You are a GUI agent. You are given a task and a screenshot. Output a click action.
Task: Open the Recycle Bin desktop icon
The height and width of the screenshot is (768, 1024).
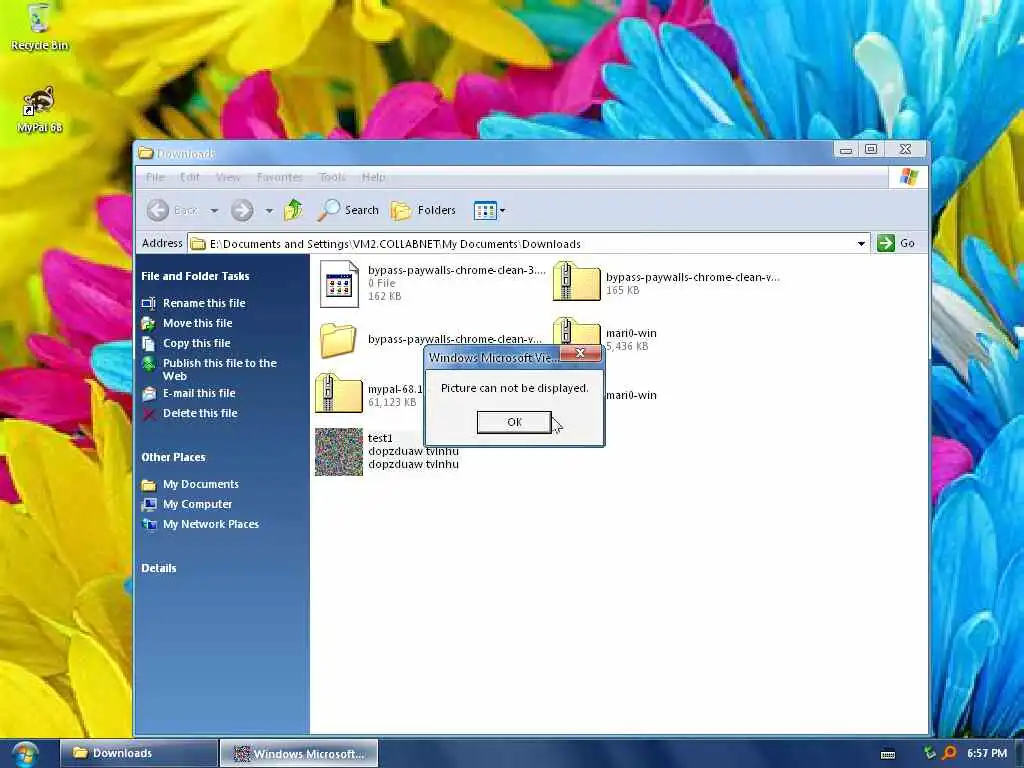pyautogui.click(x=39, y=26)
